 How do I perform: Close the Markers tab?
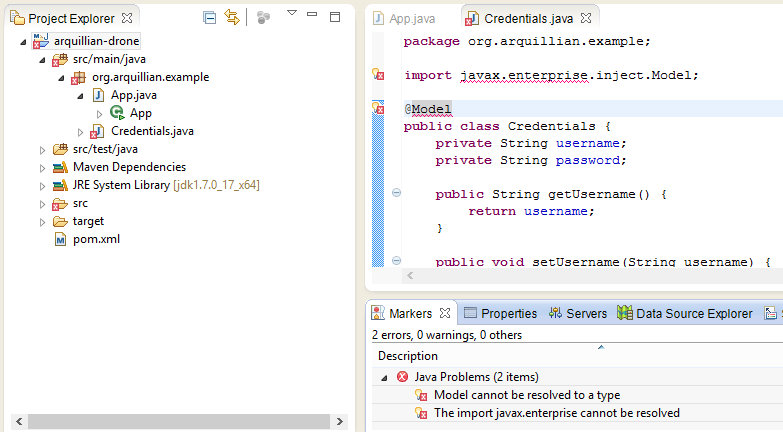tap(445, 313)
